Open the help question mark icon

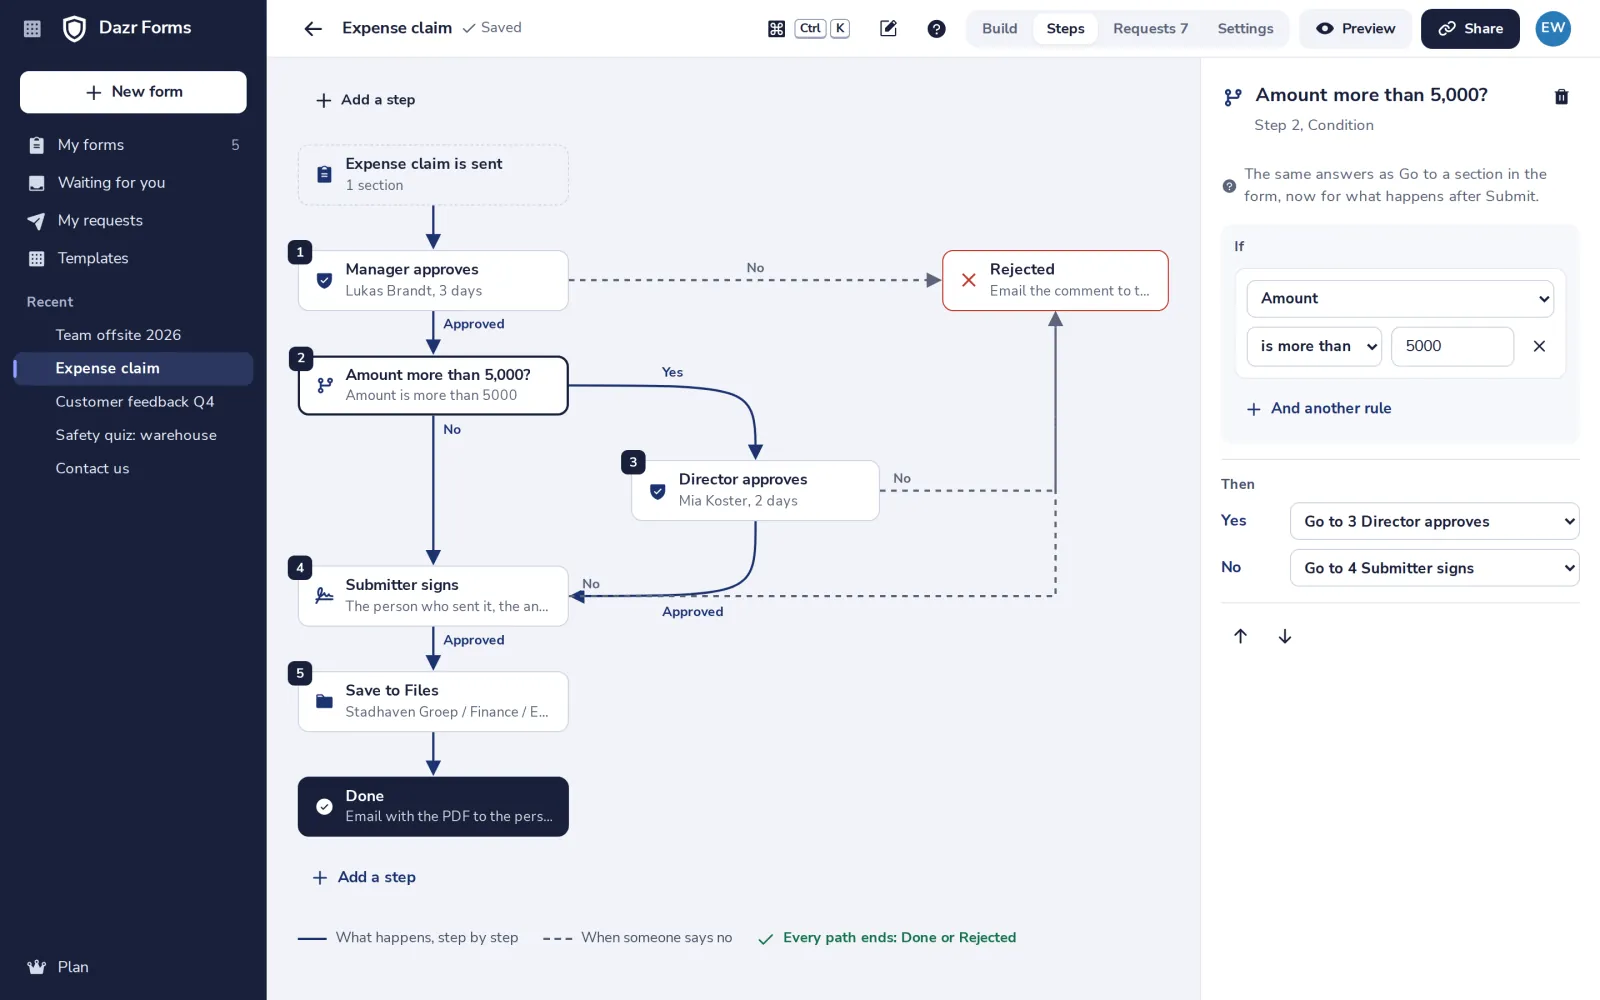[x=936, y=29]
